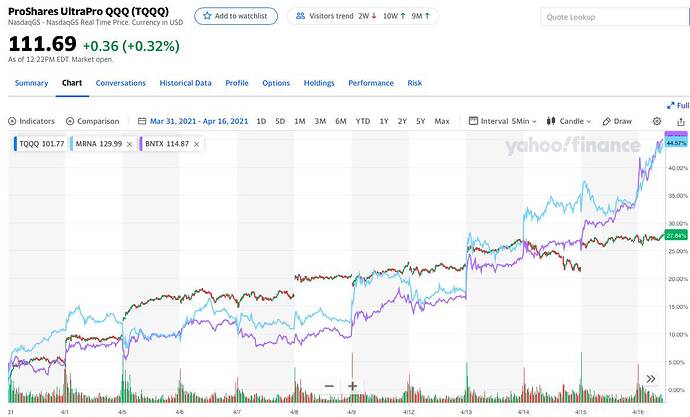Click the star icon on Add to watchlist
Viewport: 690px width, 417px height.
point(207,16)
